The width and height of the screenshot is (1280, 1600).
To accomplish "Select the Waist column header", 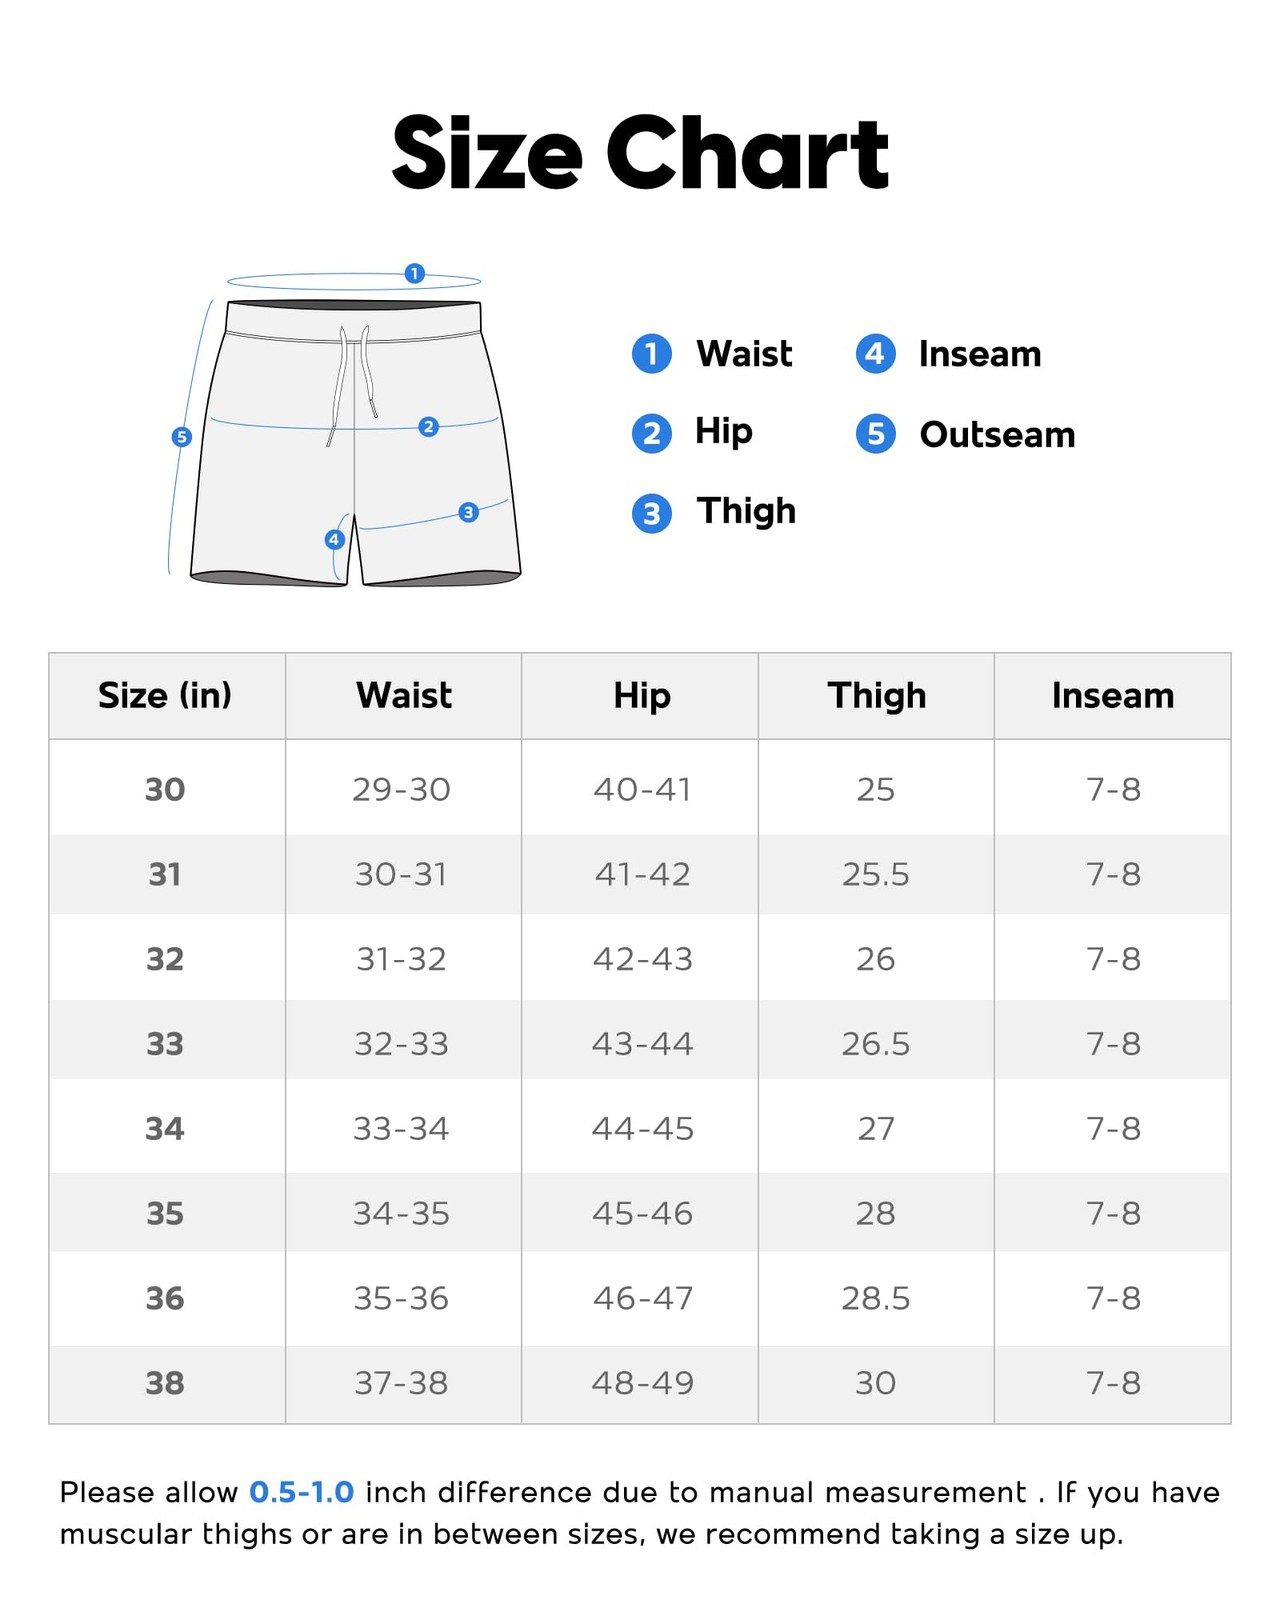I will (404, 695).
